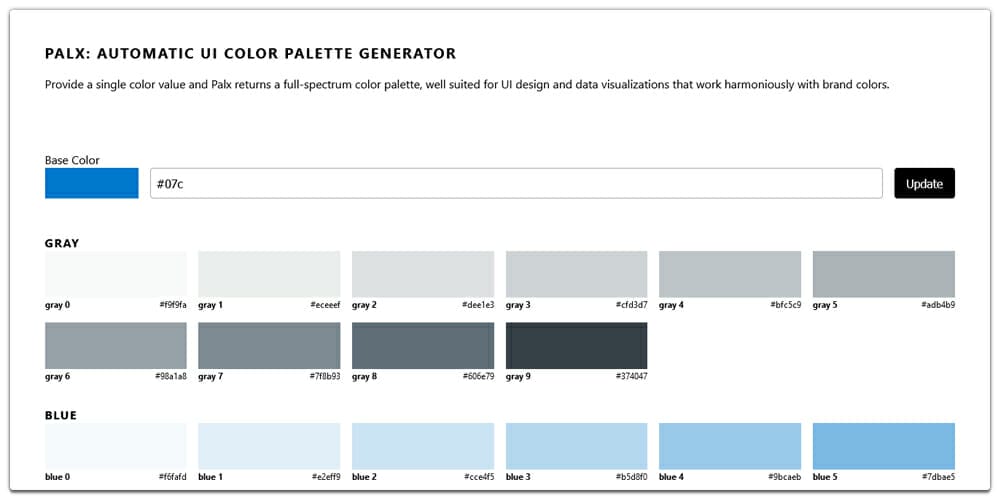Viewport: 1000px width, 500px height.
Task: Select the blue 1 color swatch
Action: click(x=269, y=446)
